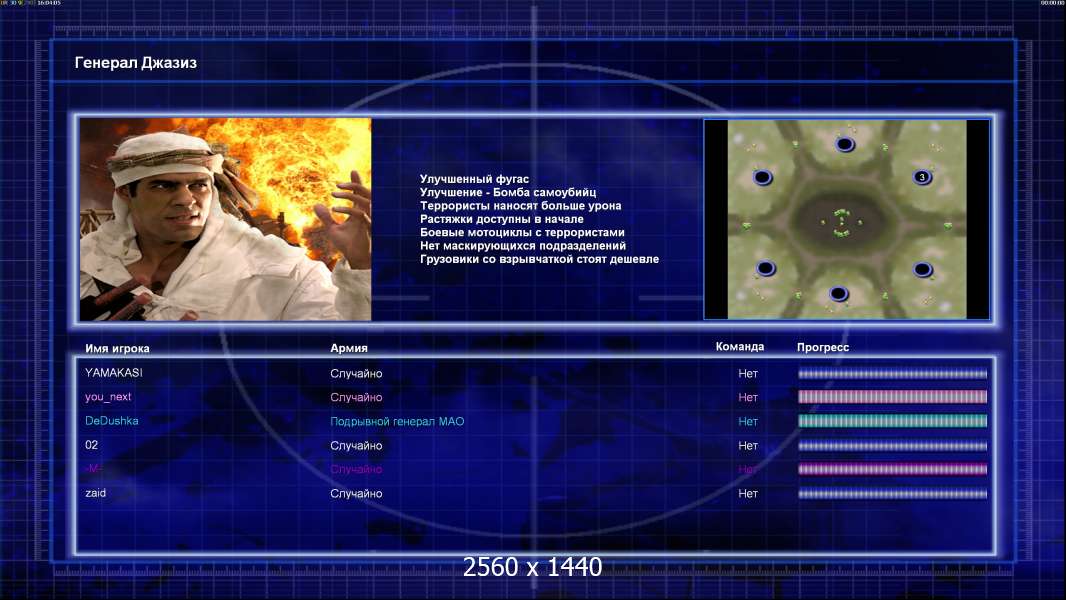Click 'Нет' team cell for -M-

click(x=748, y=470)
